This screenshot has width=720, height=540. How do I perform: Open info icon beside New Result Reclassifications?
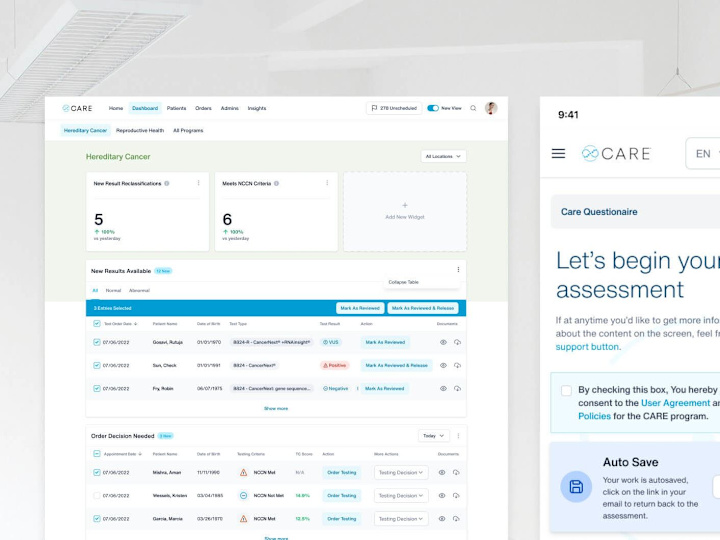pyautogui.click(x=167, y=183)
